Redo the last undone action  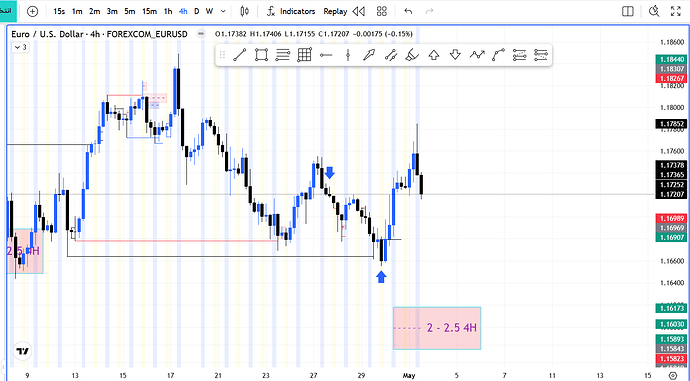tap(429, 11)
